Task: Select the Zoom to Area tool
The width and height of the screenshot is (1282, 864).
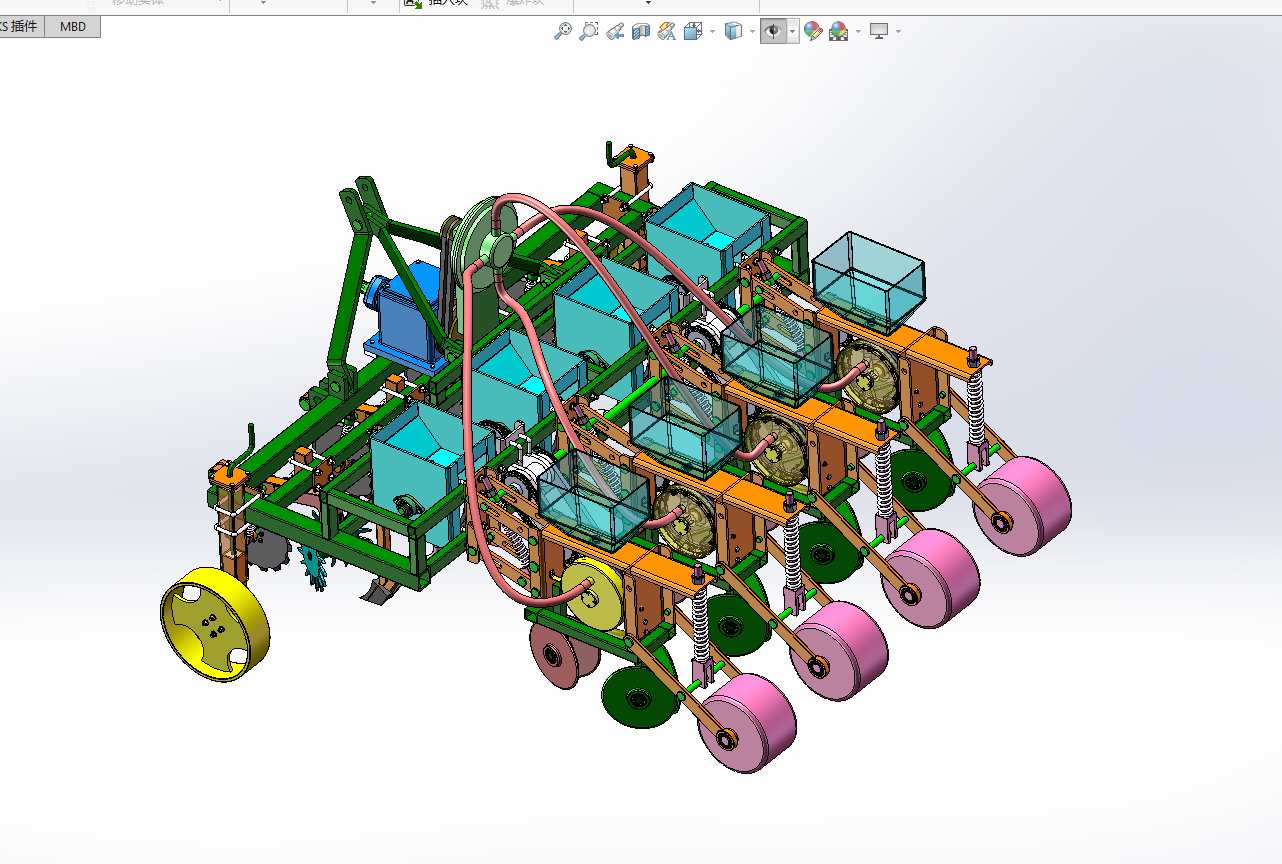Action: (589, 31)
